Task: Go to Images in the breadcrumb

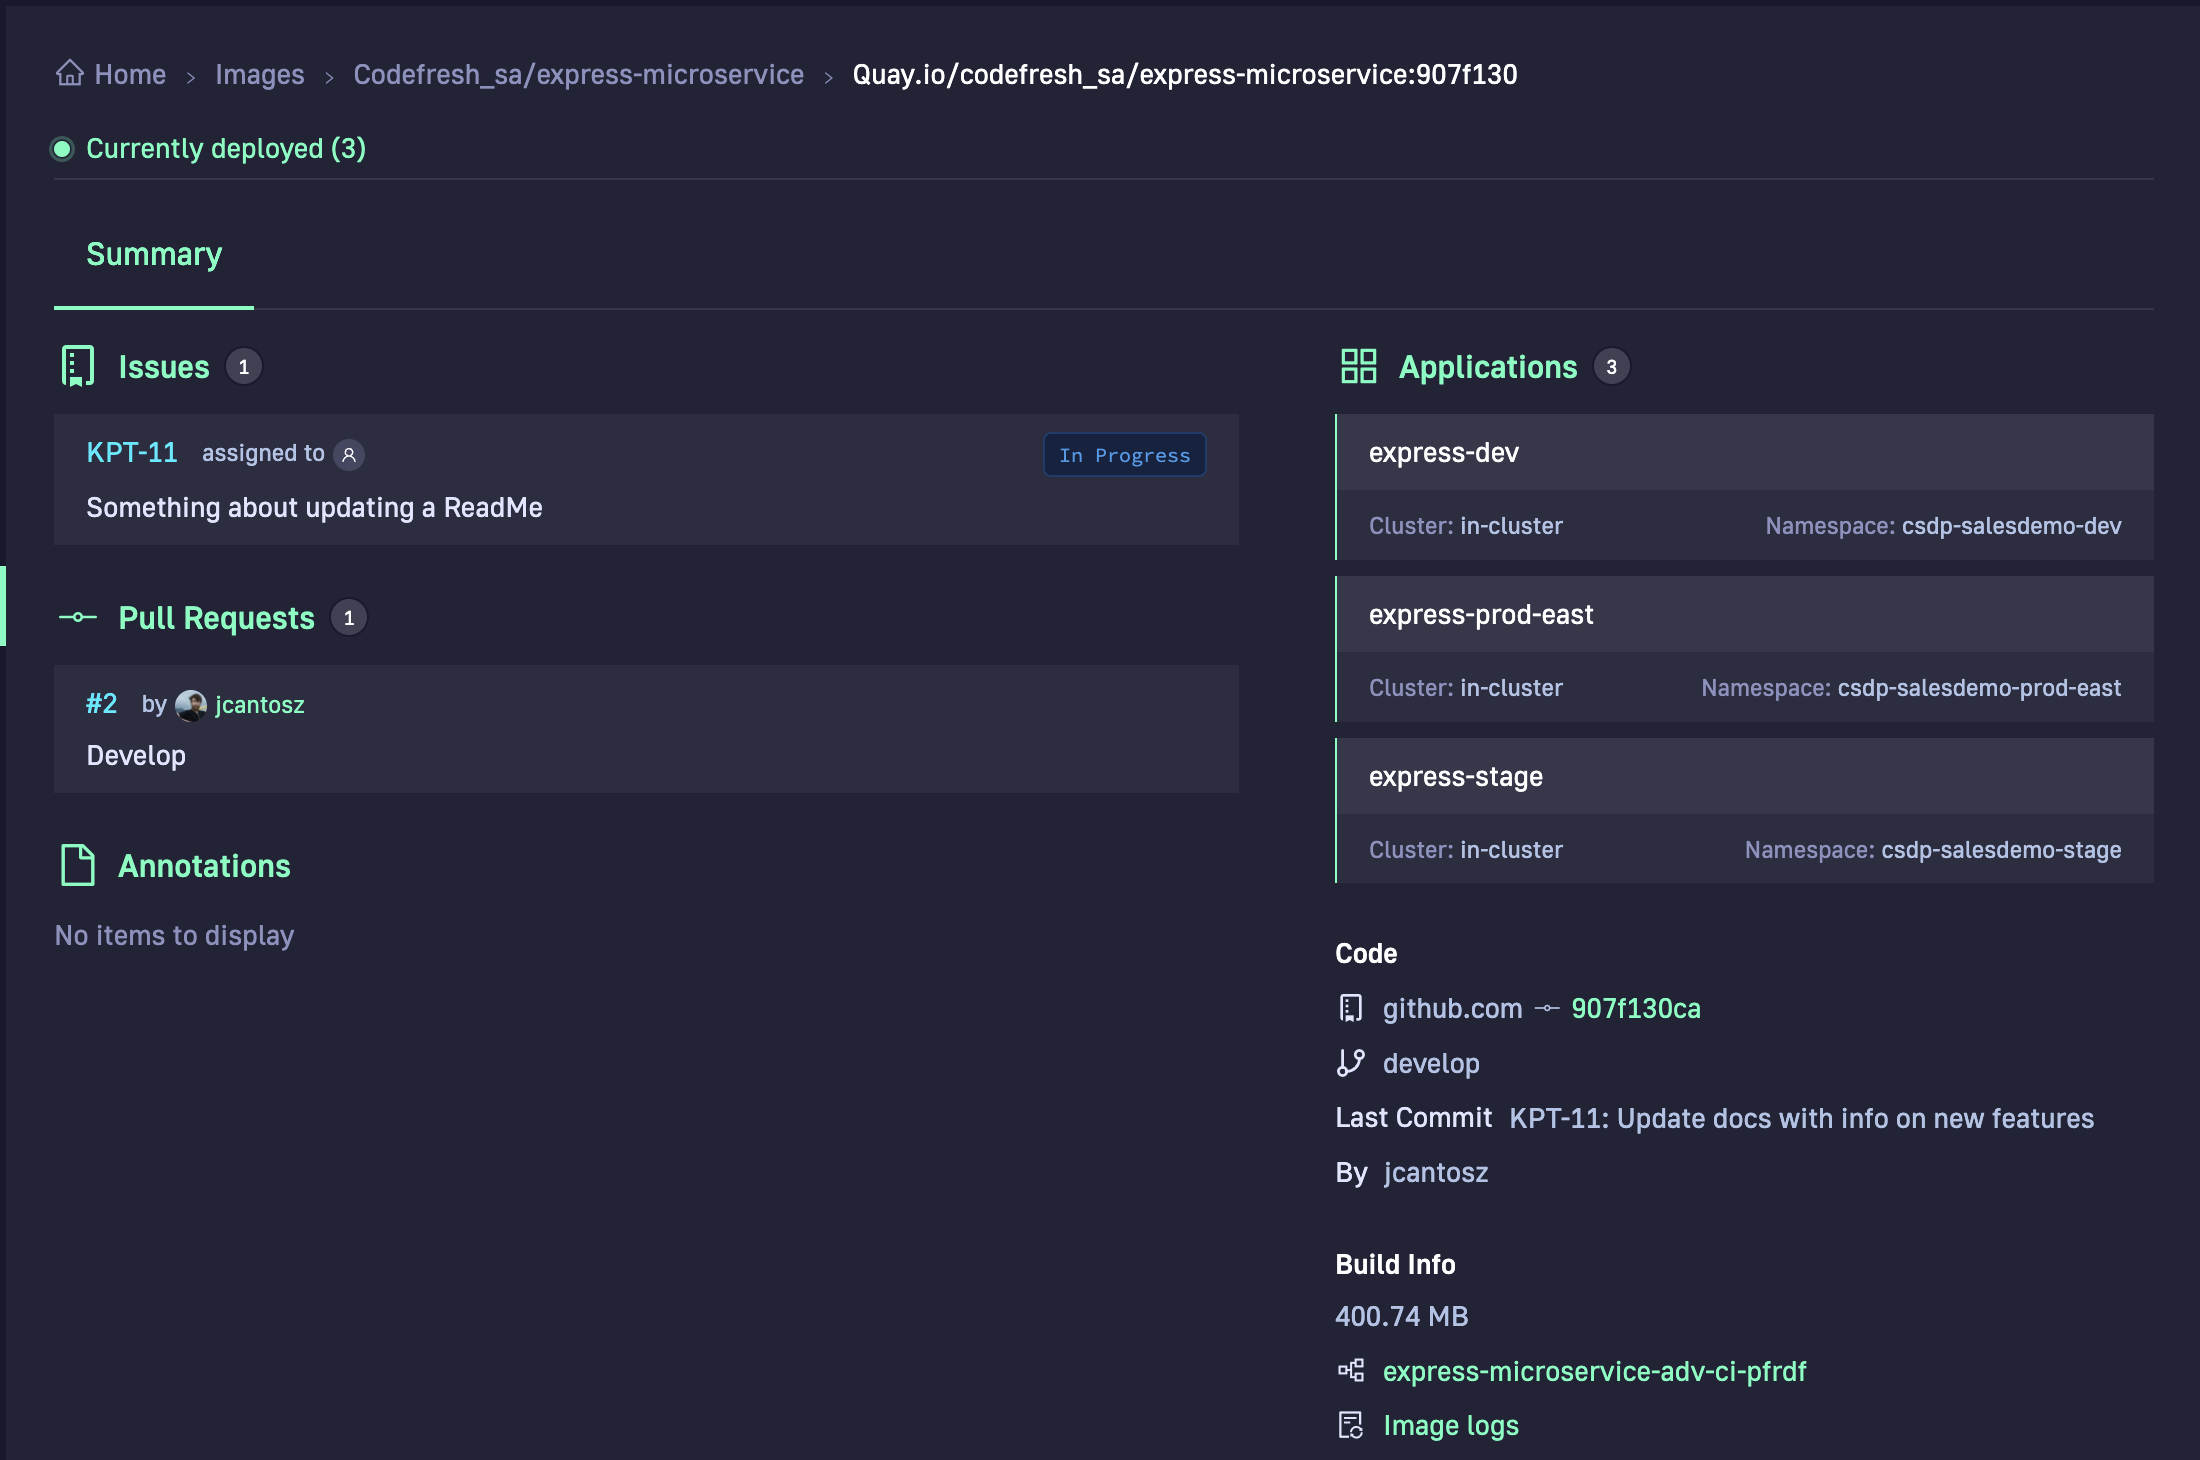Action: 259,75
